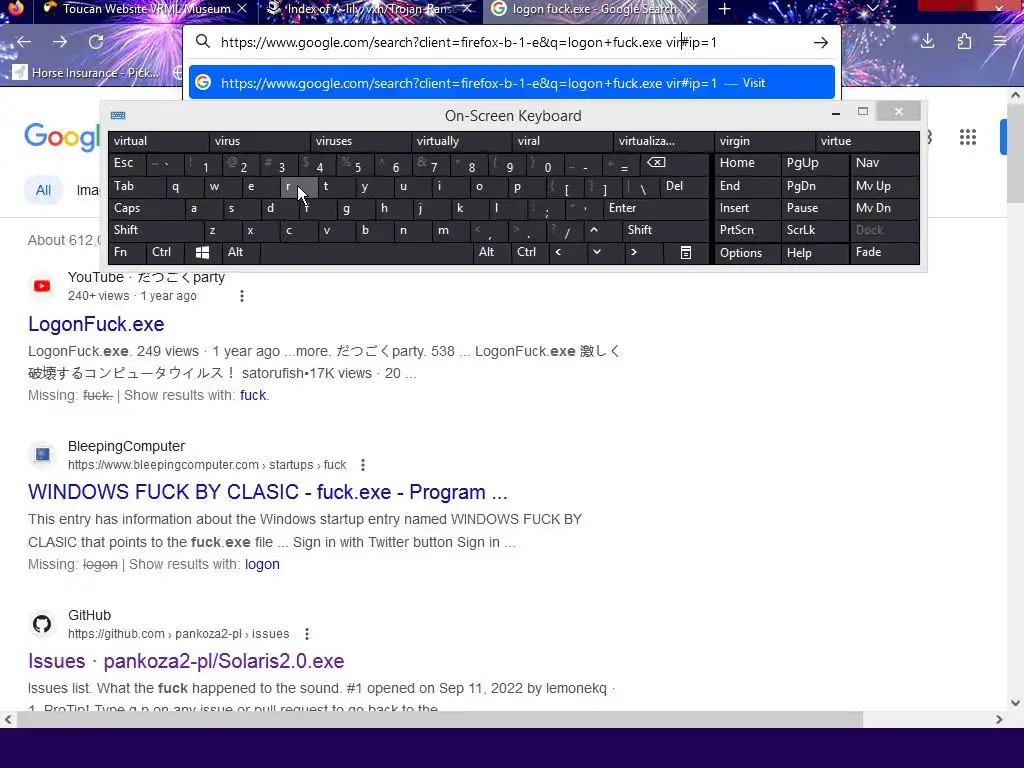Toggle the right Shift key on keyboard

tap(665, 230)
